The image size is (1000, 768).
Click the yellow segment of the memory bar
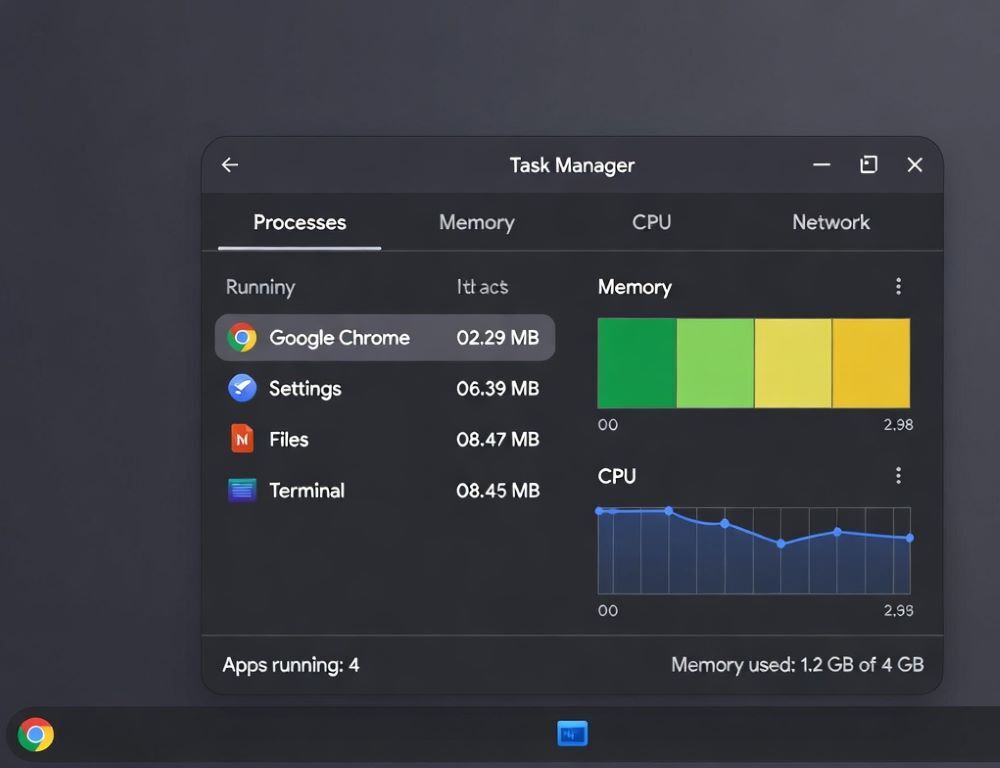795,362
